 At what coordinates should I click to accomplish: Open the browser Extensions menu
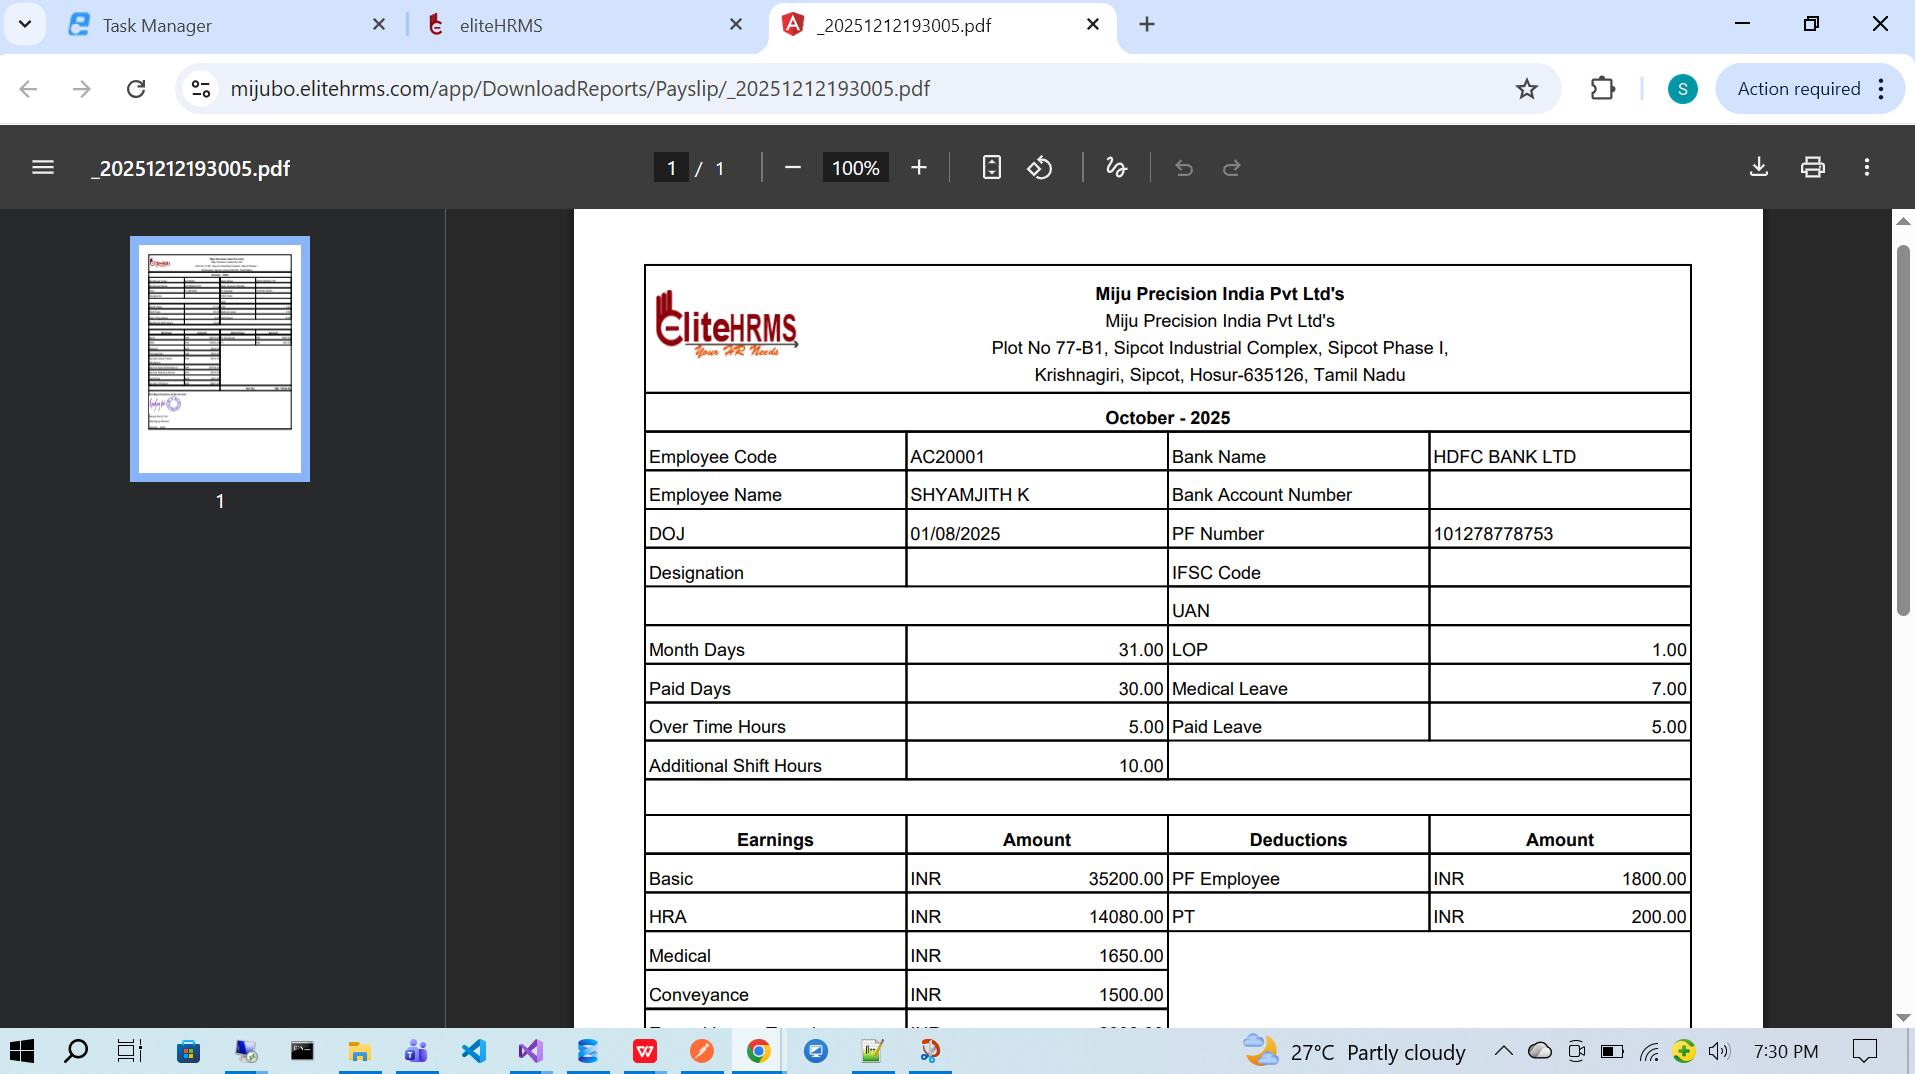coord(1602,89)
